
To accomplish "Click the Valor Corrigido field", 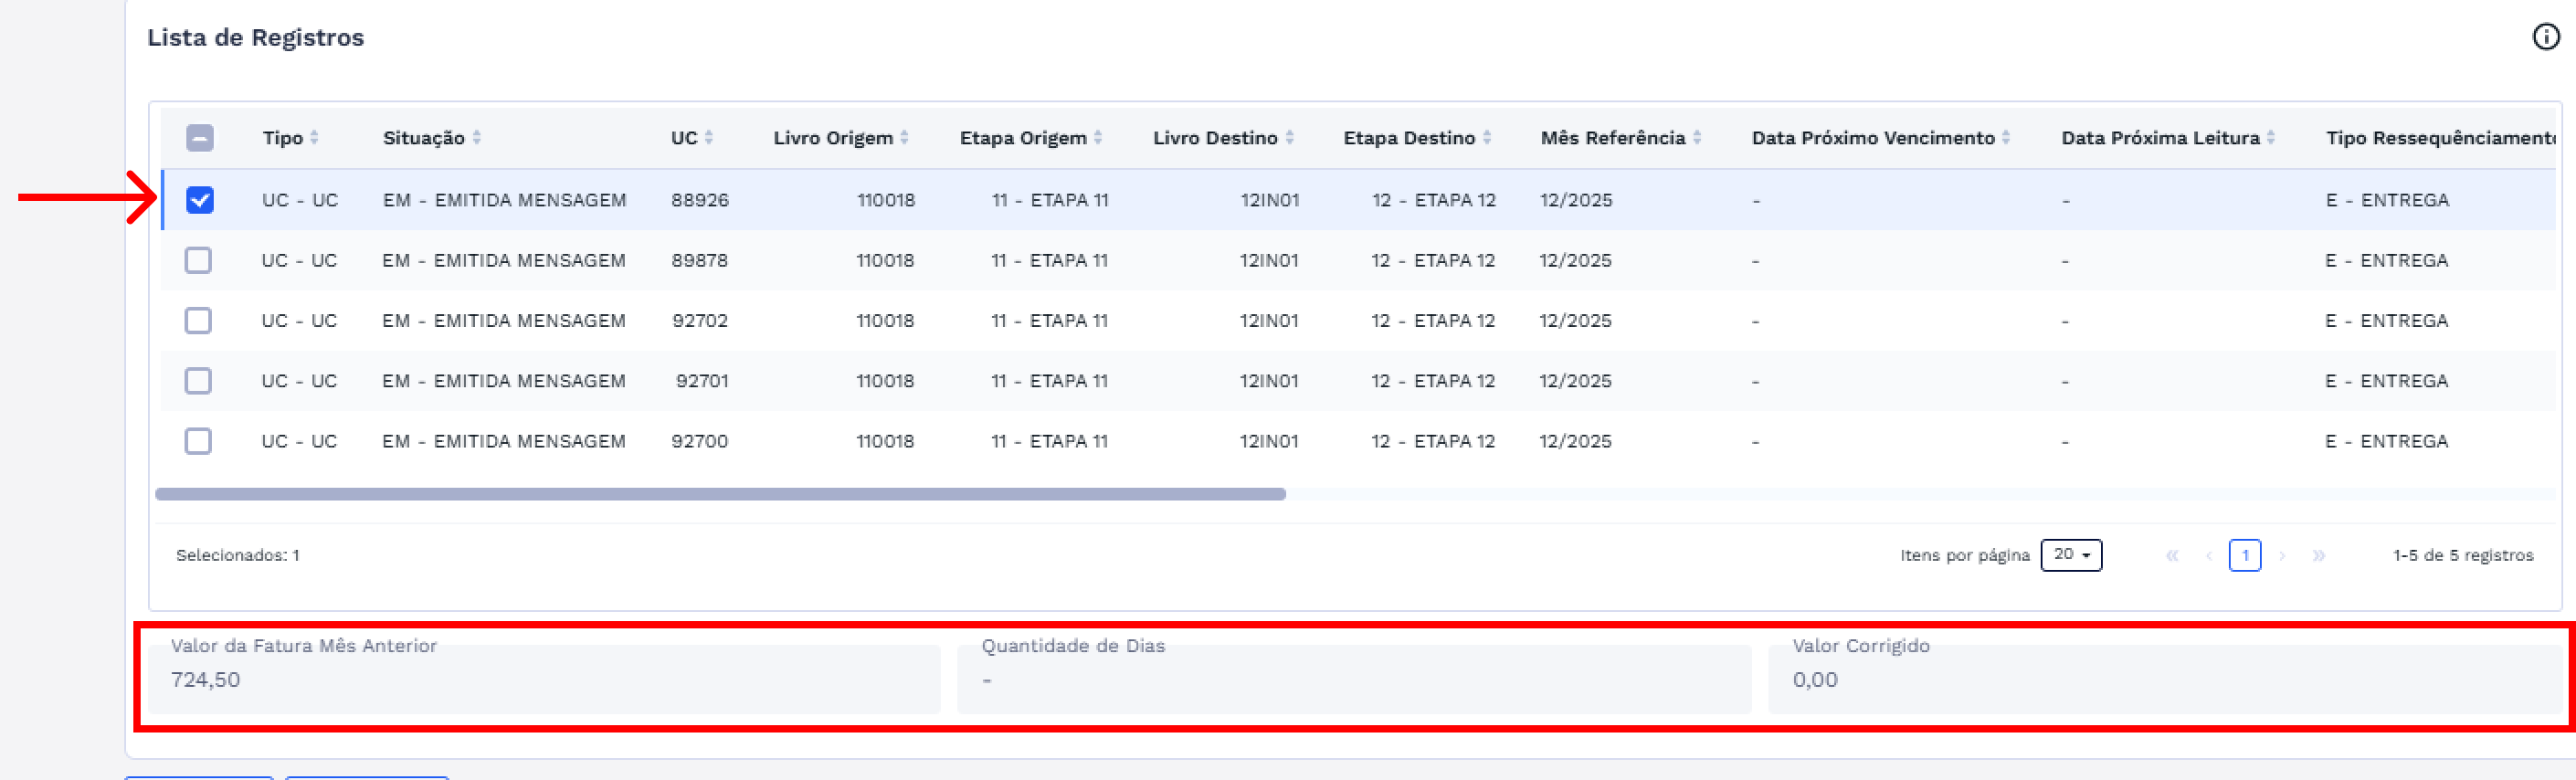I will coord(2165,678).
